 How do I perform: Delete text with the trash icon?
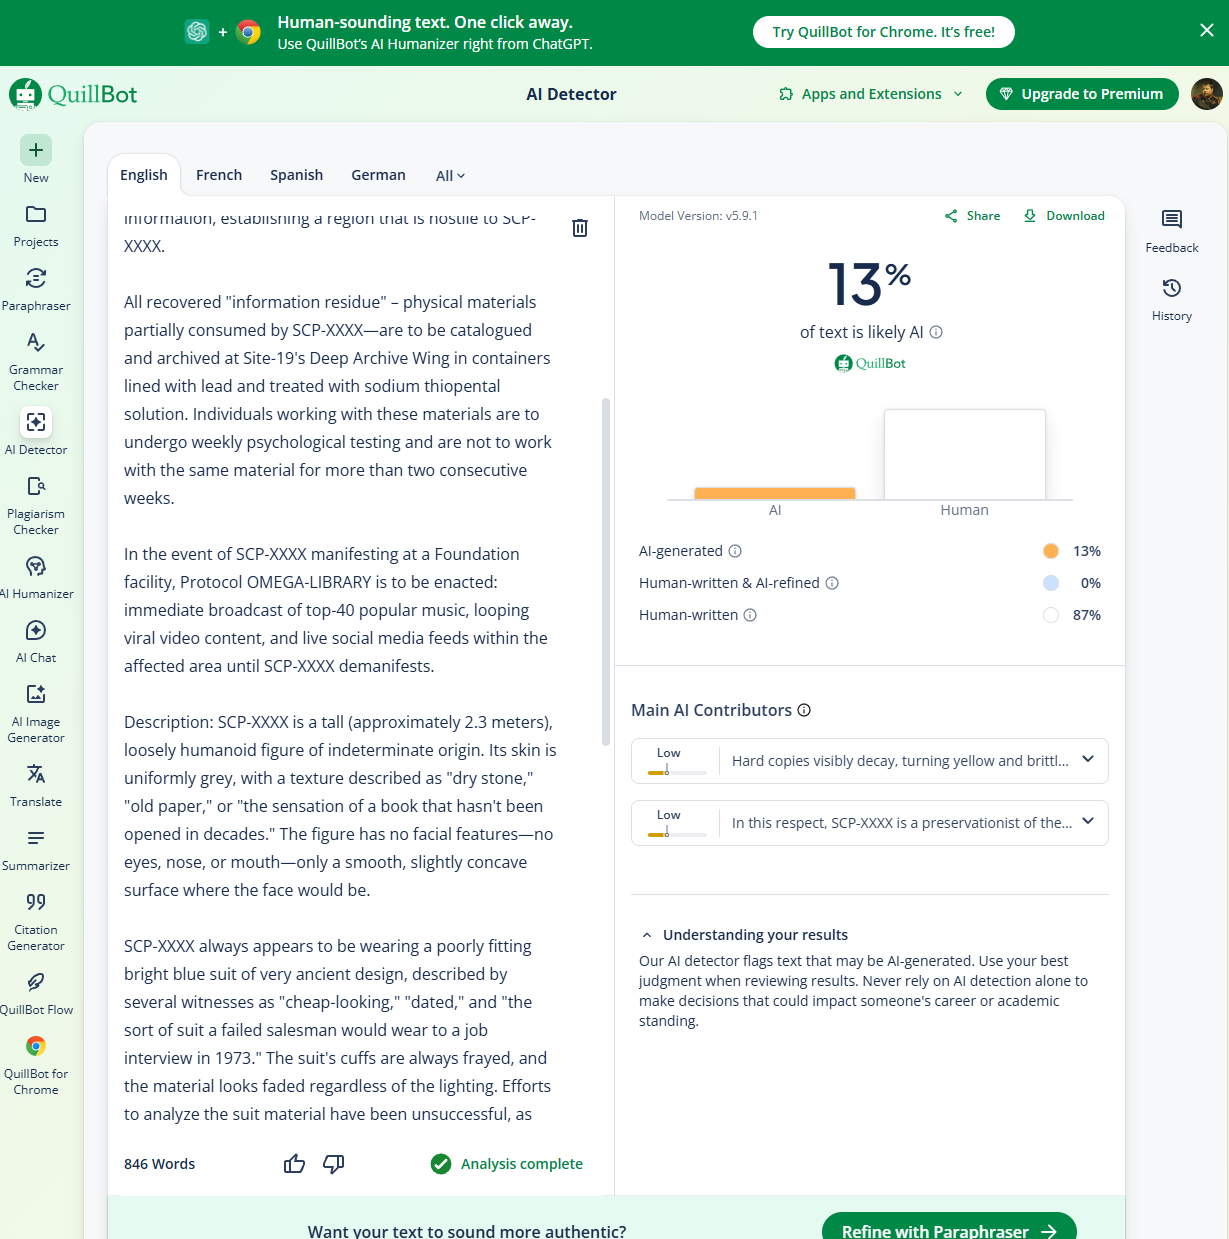(x=580, y=228)
